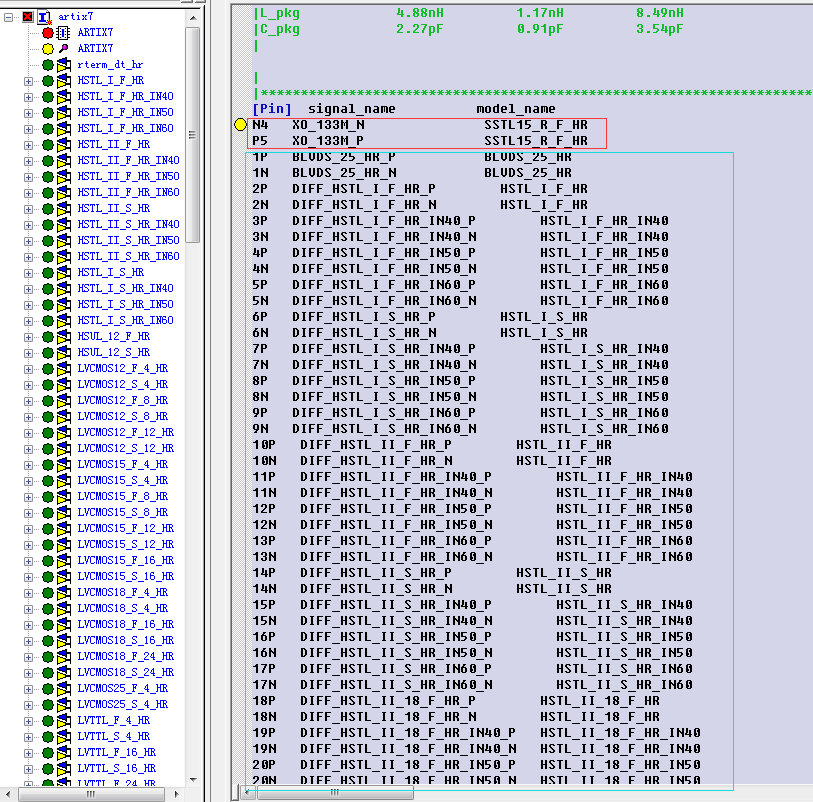Image resolution: width=813 pixels, height=802 pixels.
Task: Expand the HSTL_I_F_HR model node
Action: point(29,81)
